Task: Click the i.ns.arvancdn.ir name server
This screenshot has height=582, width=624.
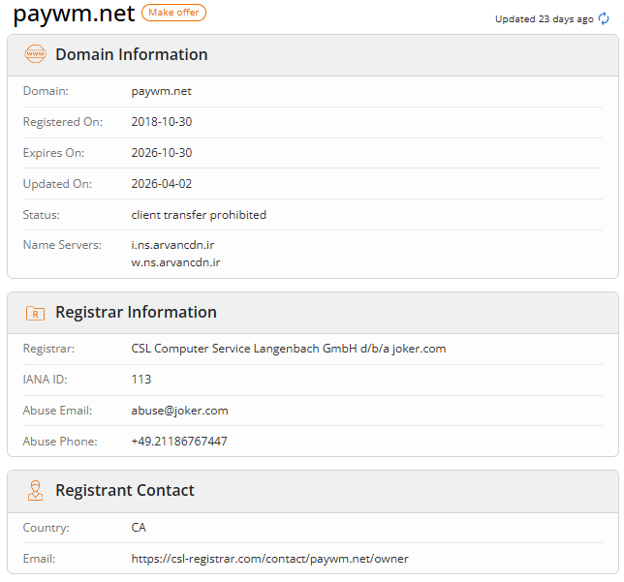Action: click(x=173, y=245)
